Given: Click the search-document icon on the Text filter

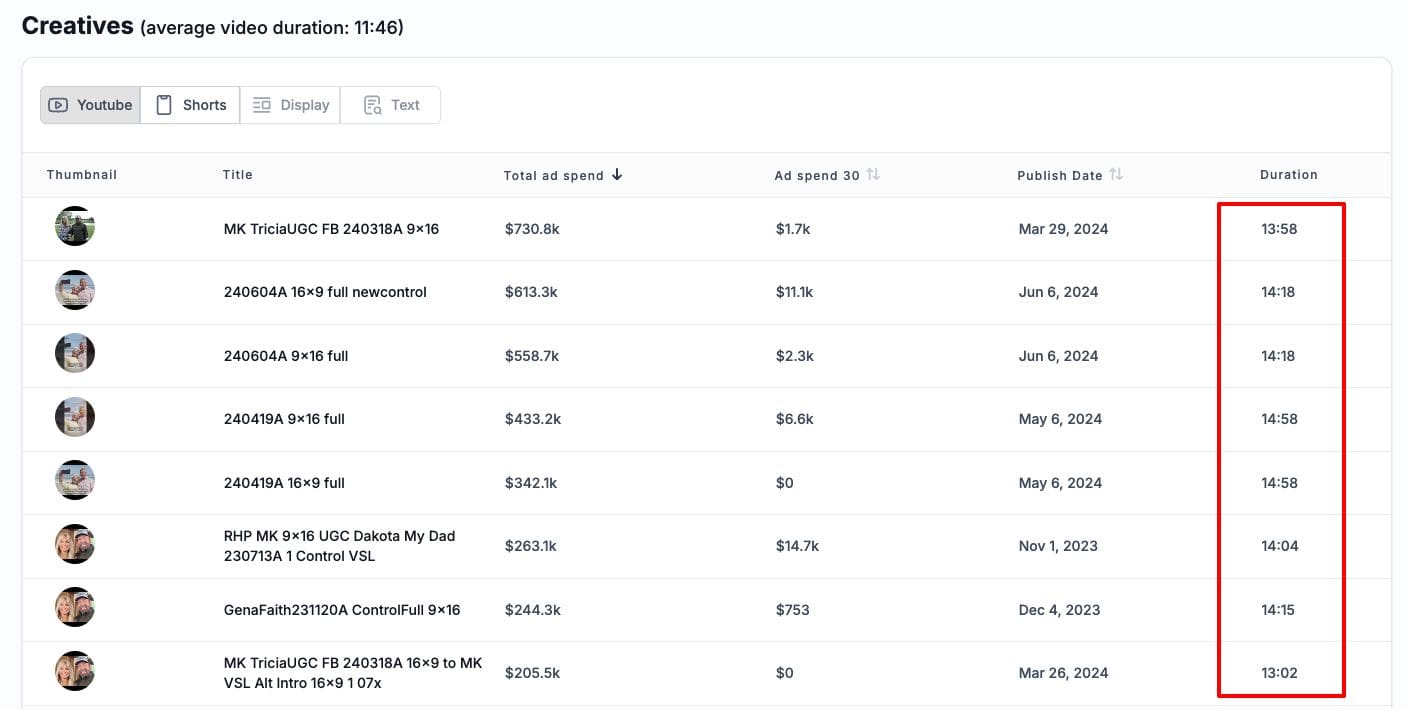Looking at the screenshot, I should point(373,104).
